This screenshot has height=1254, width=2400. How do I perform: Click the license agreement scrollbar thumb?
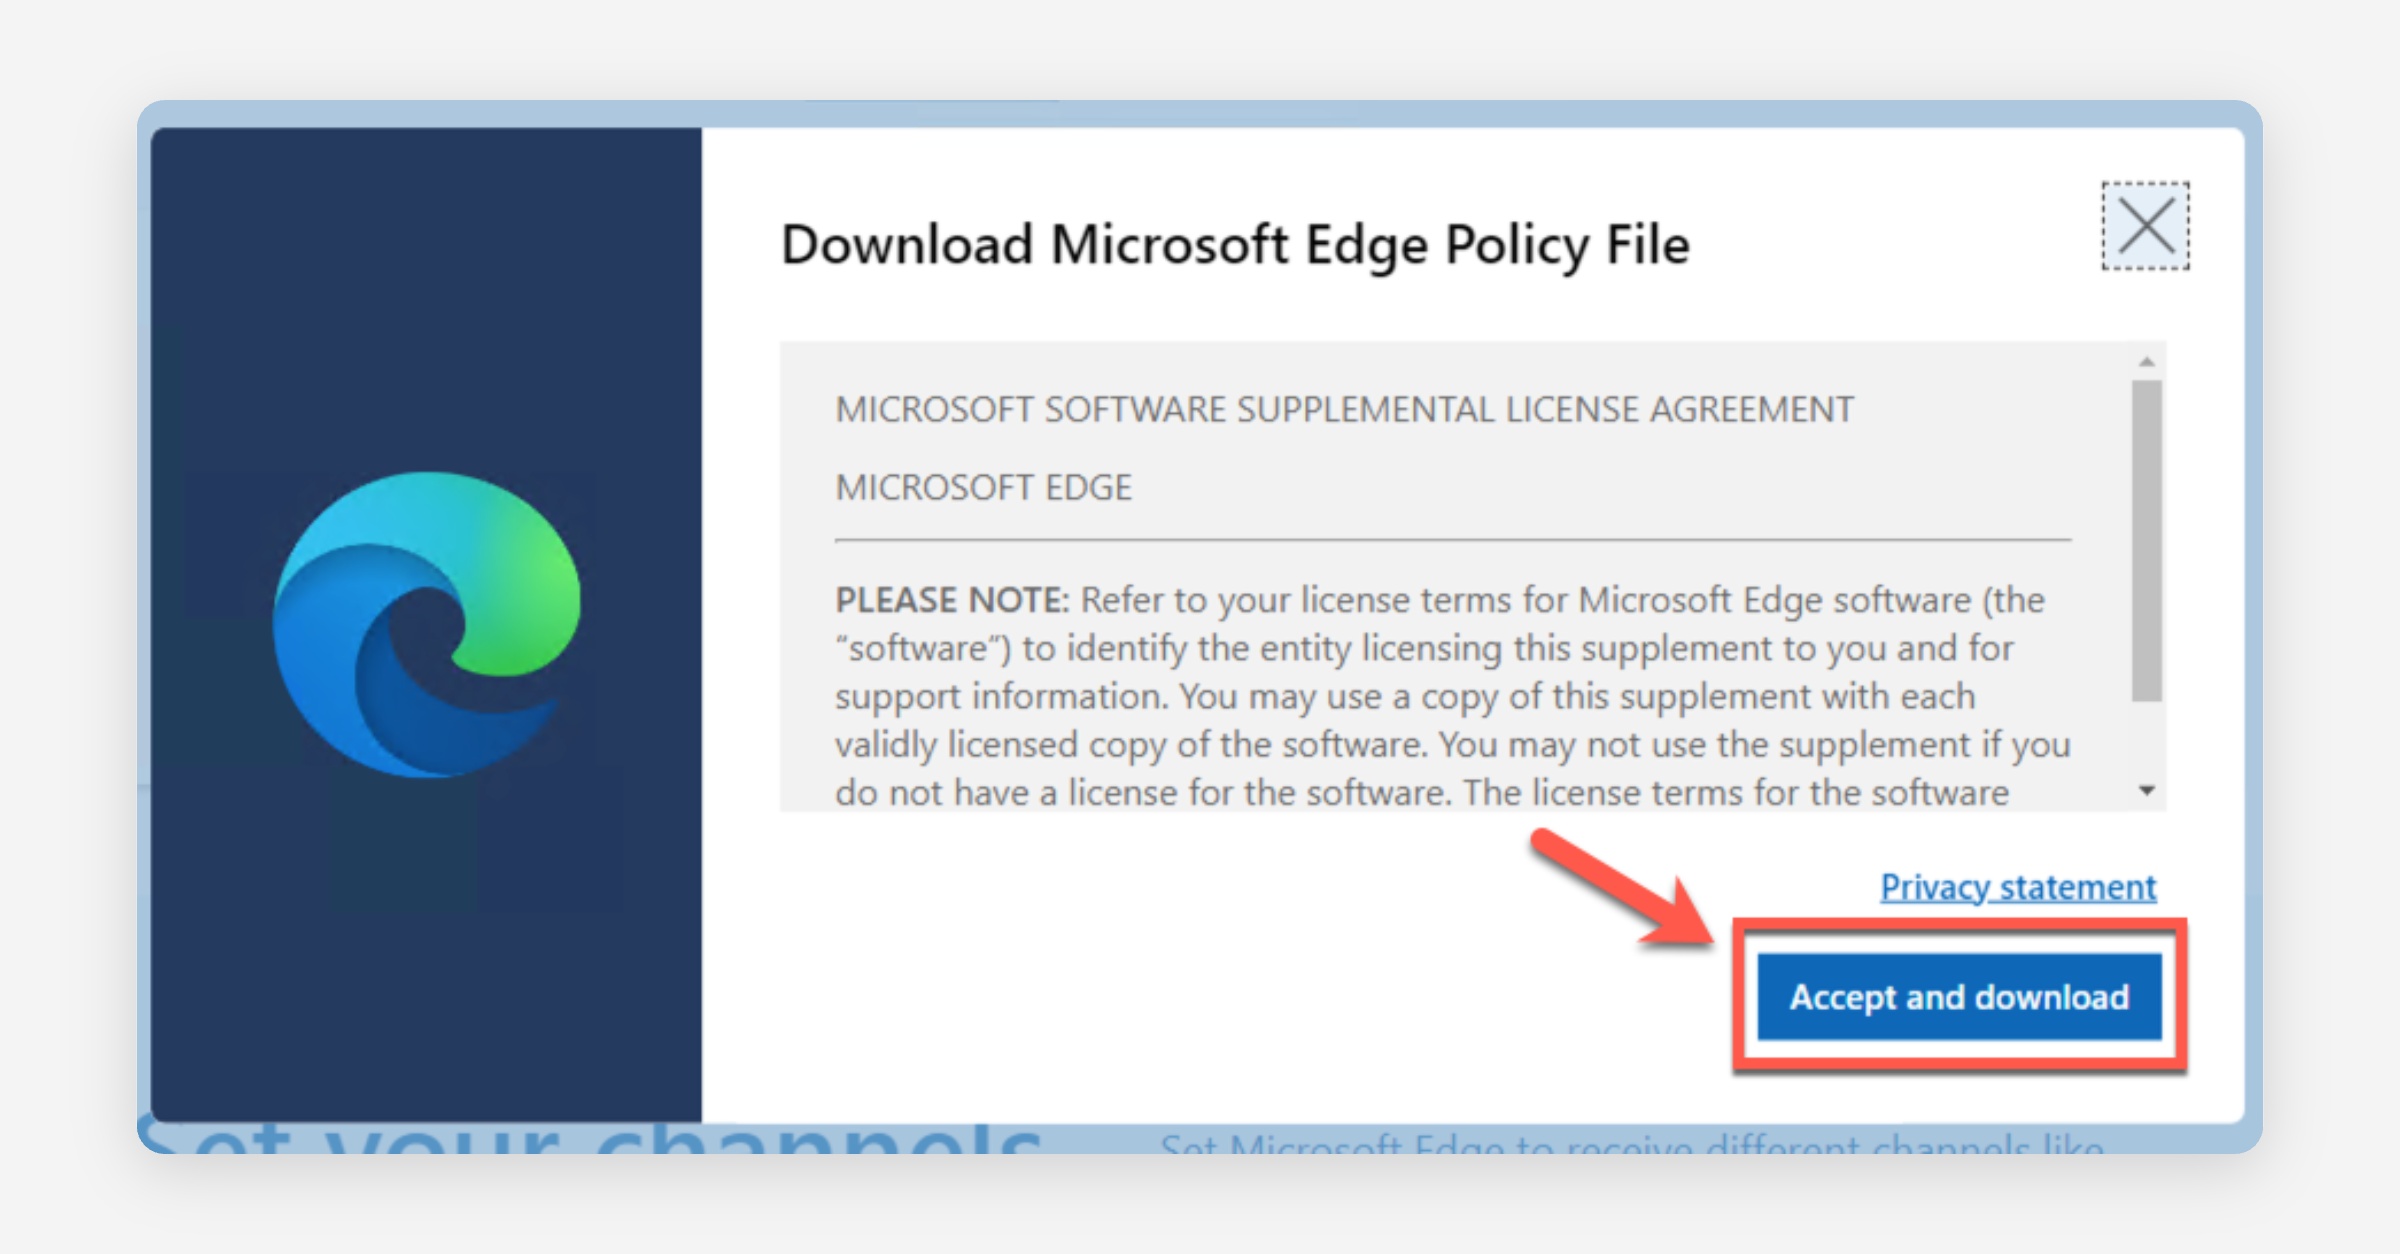point(2147,540)
